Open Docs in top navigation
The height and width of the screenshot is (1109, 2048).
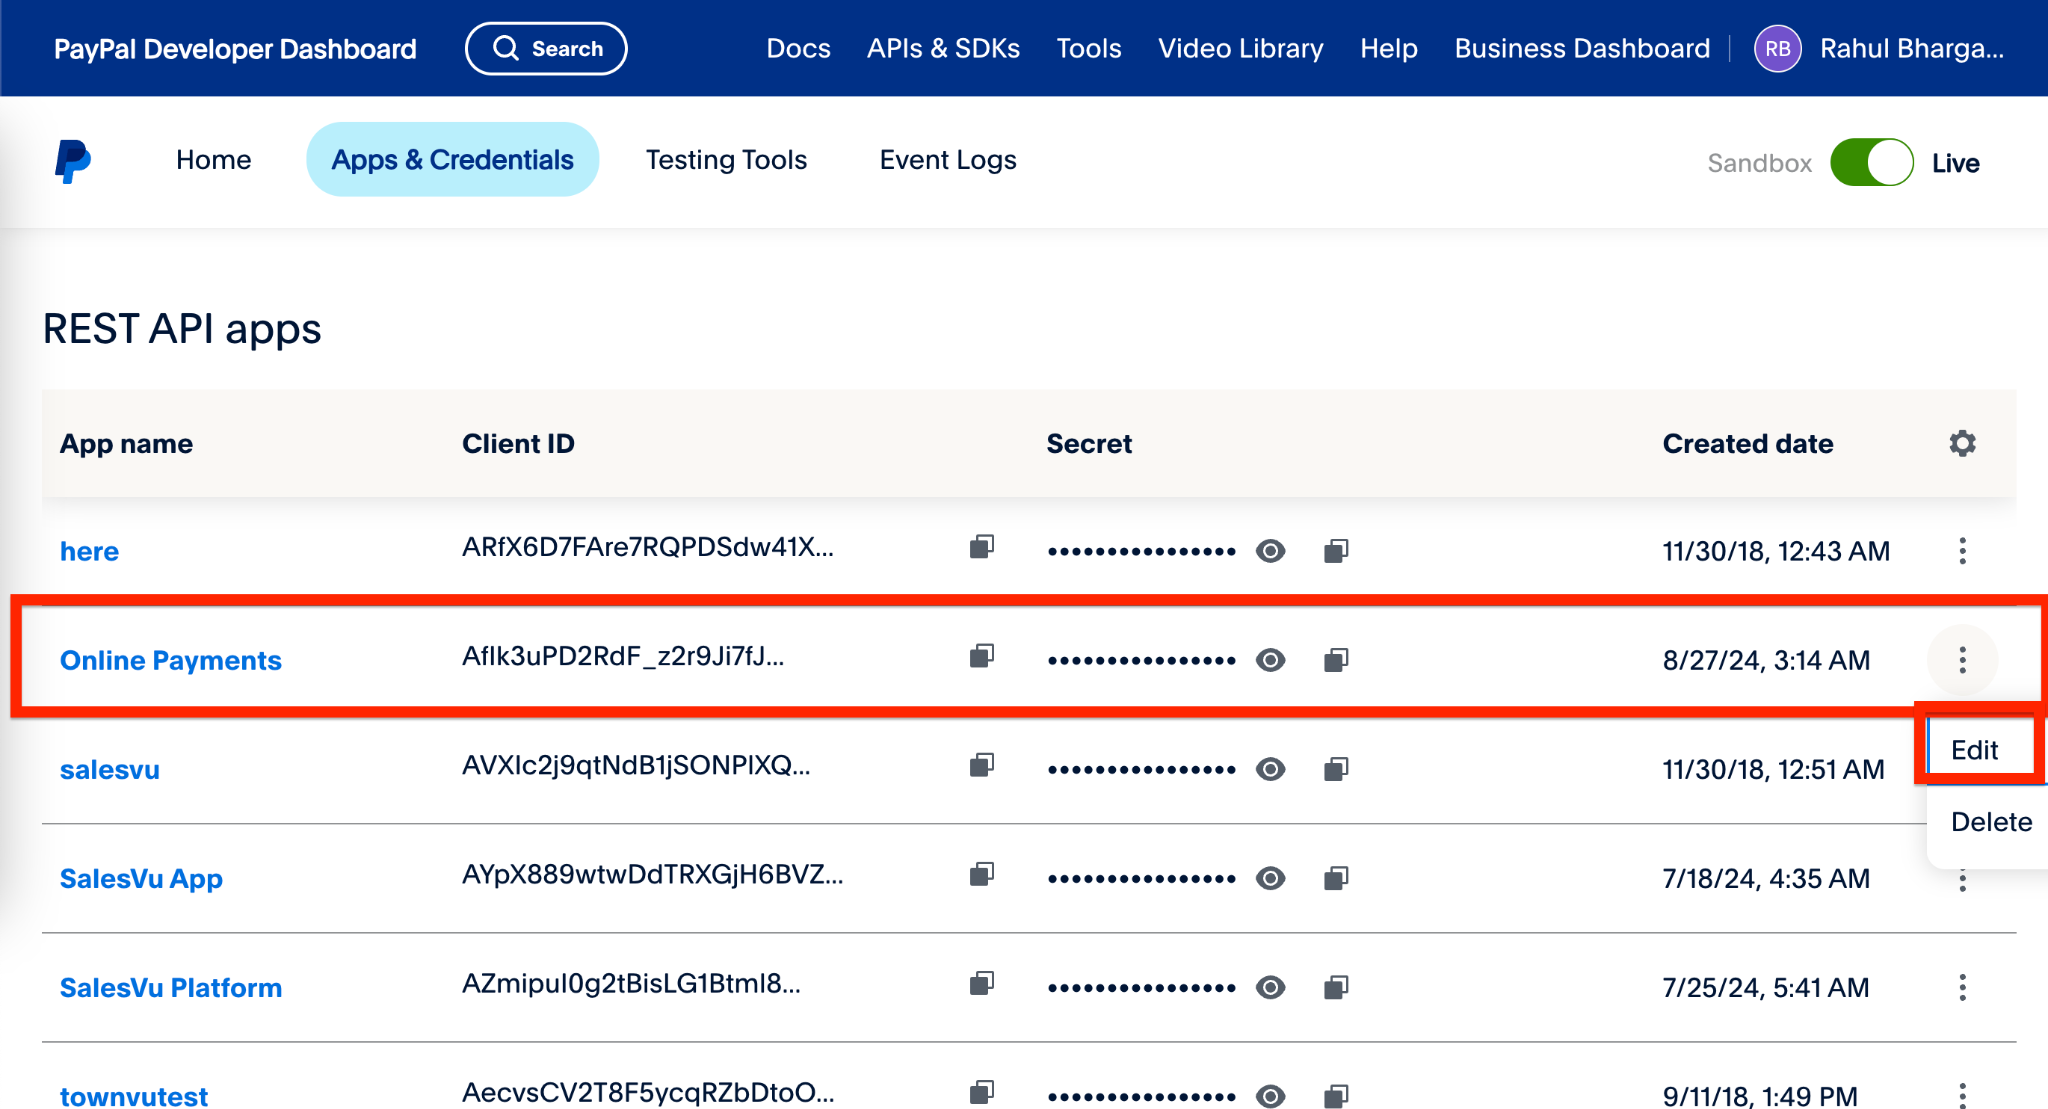(x=798, y=49)
